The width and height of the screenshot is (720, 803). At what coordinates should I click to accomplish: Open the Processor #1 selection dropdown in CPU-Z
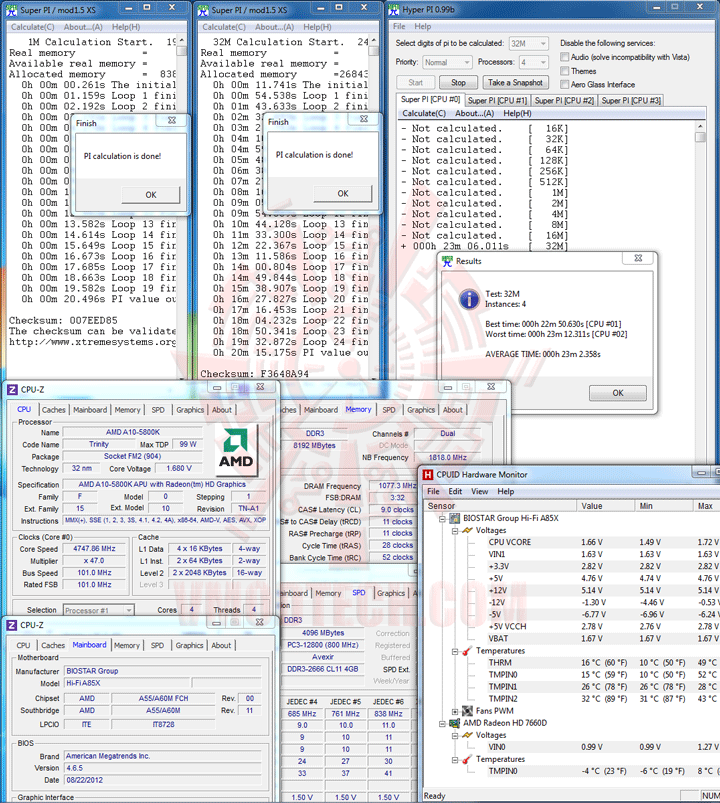pos(99,610)
